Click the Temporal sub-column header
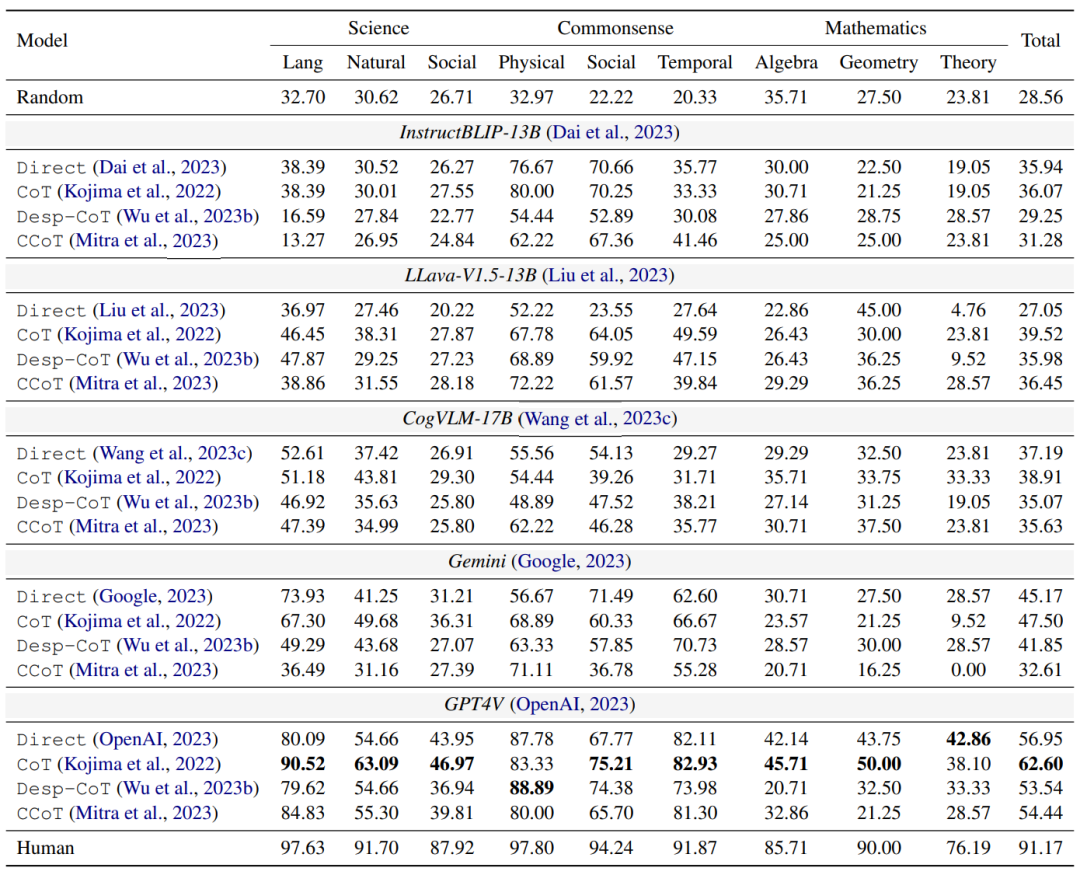The height and width of the screenshot is (875, 1080). [695, 62]
